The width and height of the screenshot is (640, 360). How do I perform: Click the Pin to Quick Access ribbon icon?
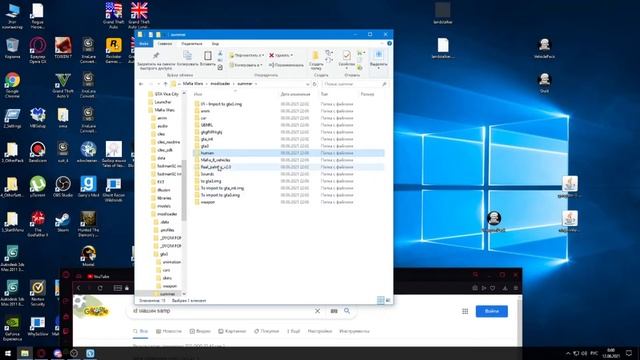point(156,56)
